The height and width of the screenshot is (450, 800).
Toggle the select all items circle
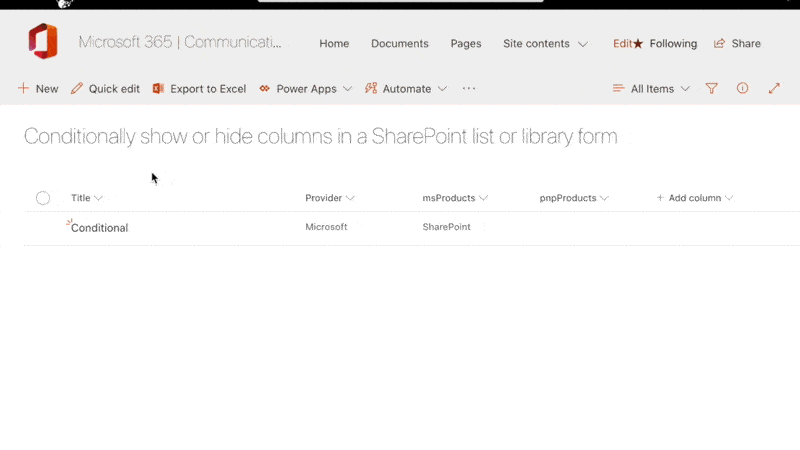[x=43, y=198]
